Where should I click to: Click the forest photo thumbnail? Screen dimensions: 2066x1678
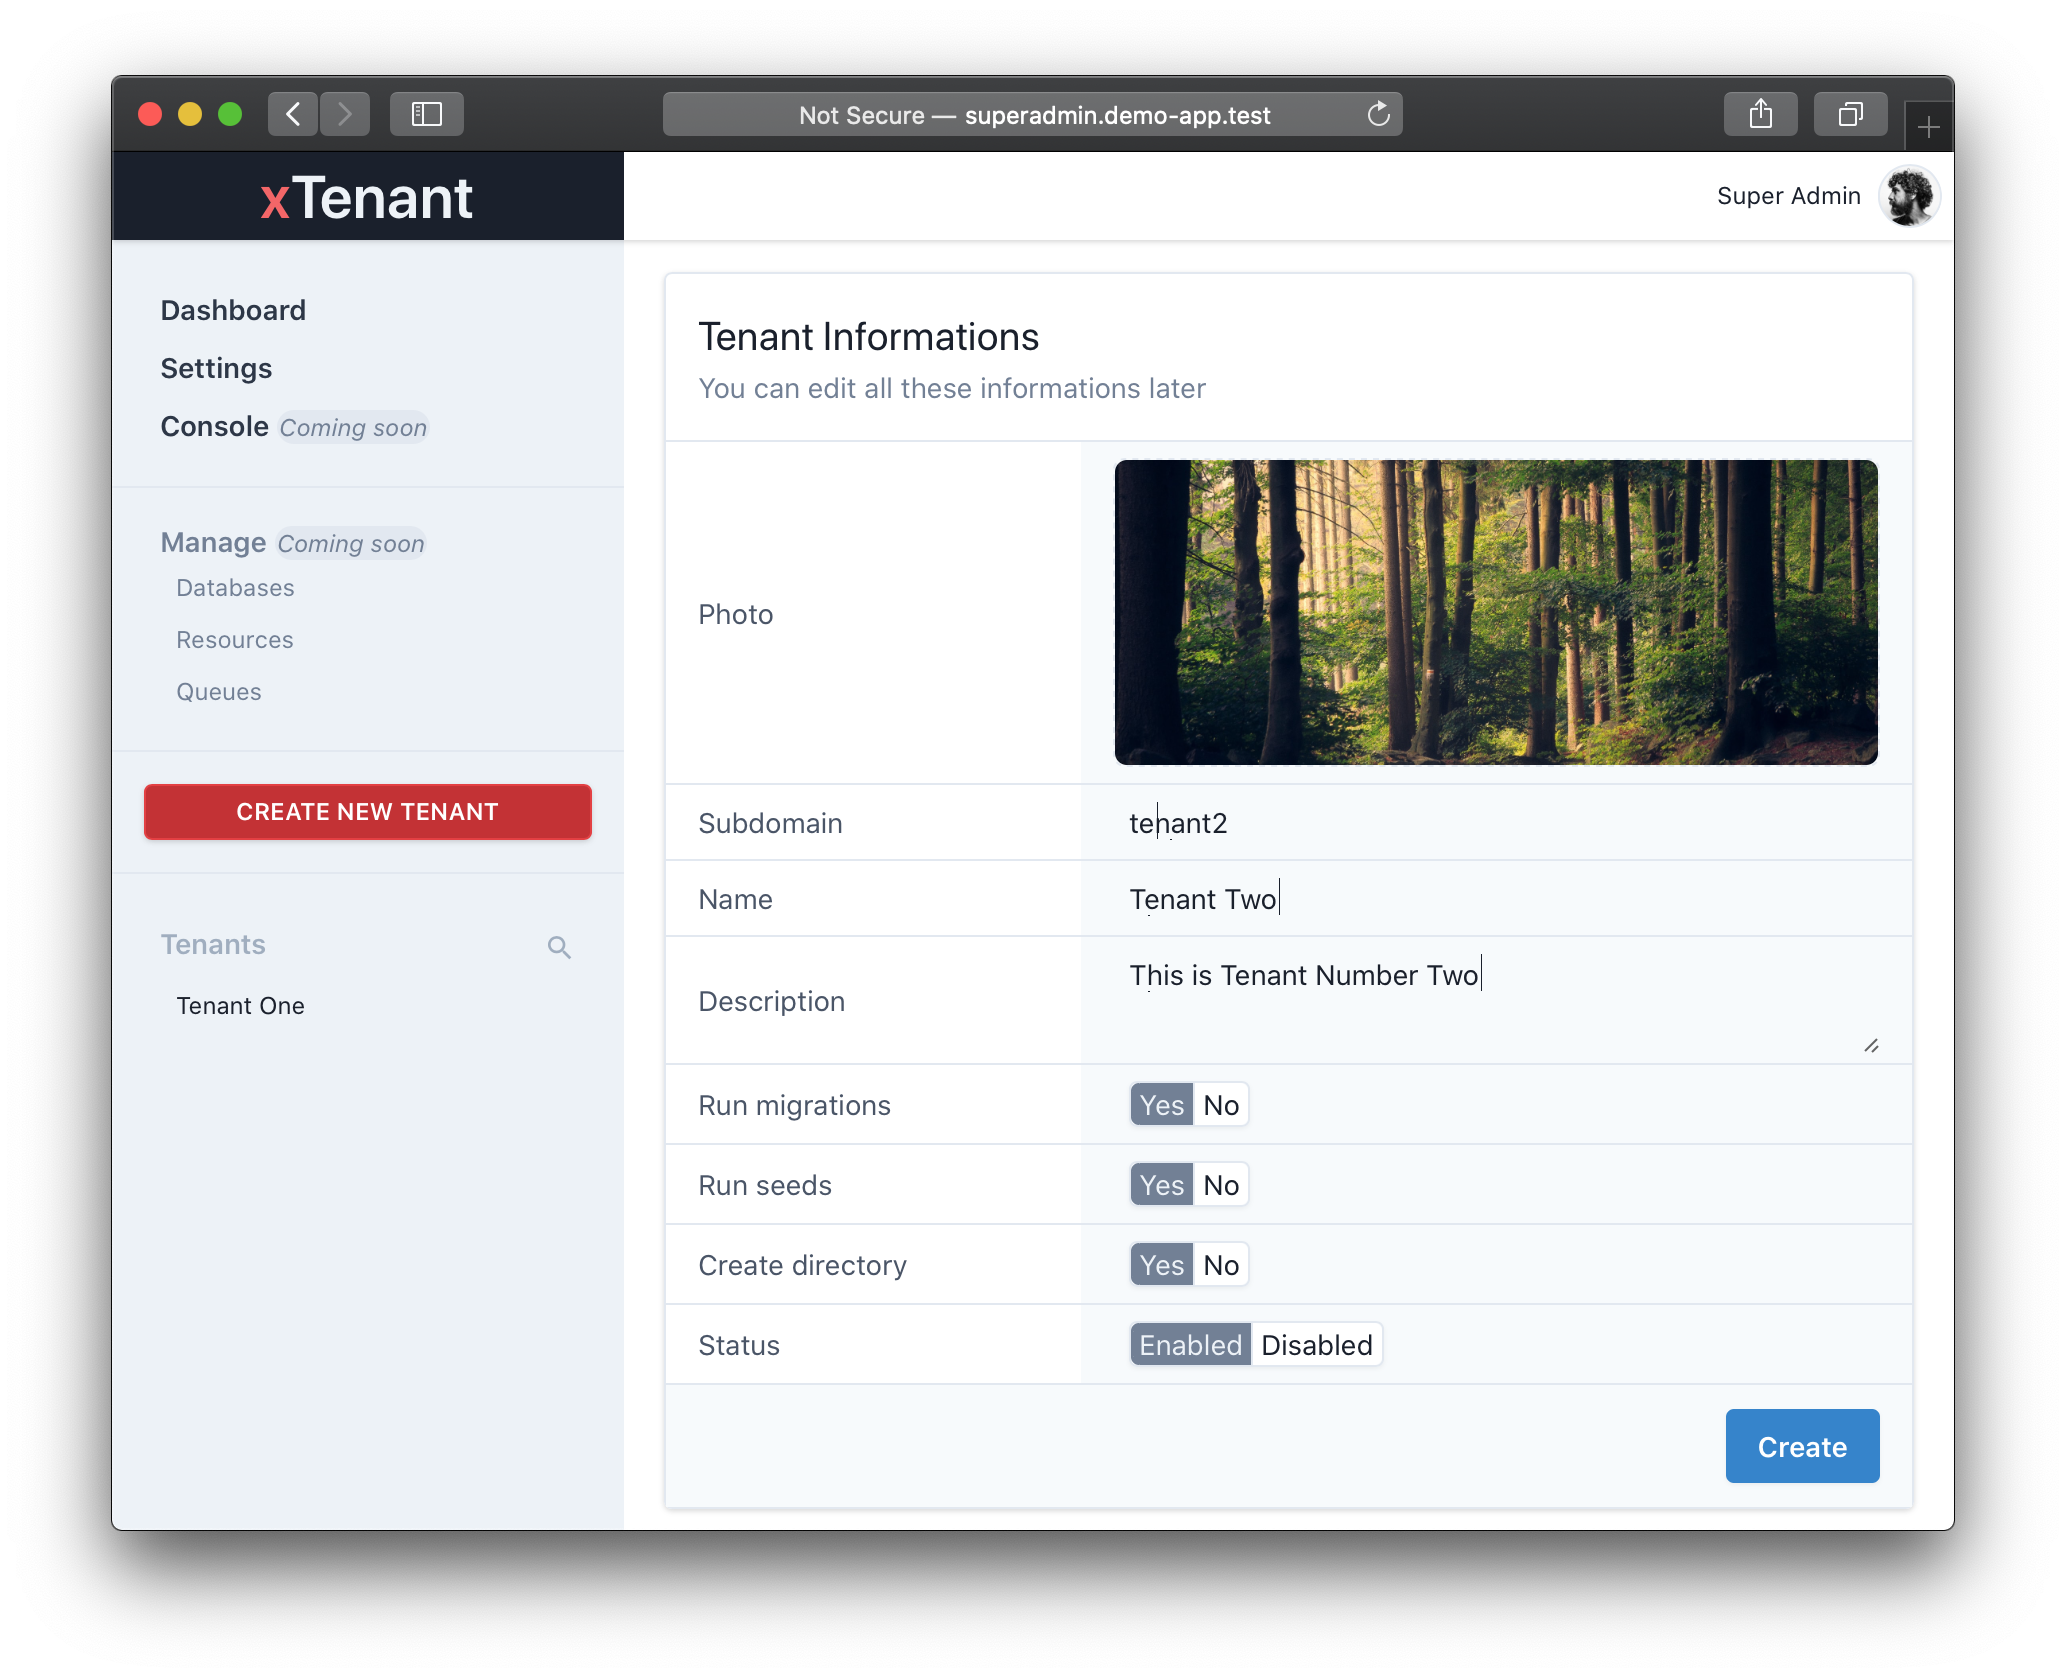point(1496,612)
